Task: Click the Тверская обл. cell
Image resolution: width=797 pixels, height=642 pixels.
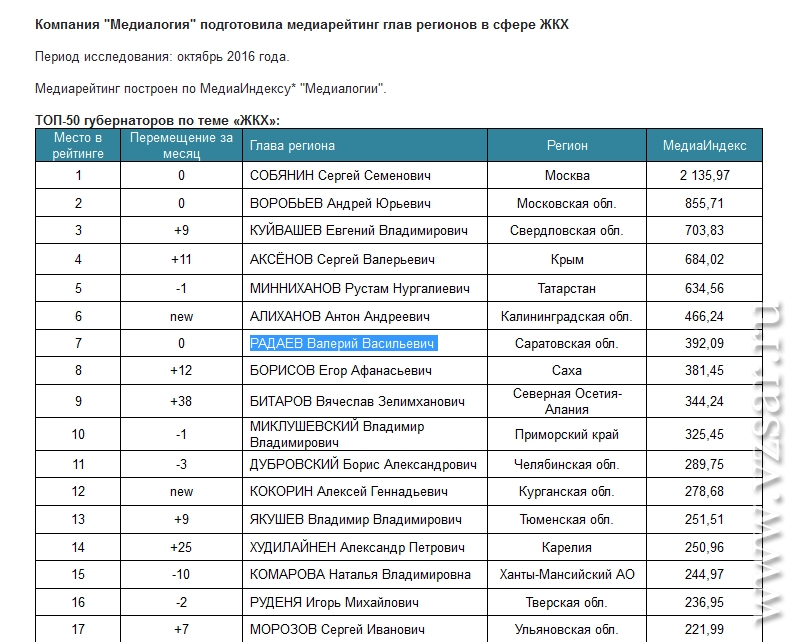Action: 567,602
